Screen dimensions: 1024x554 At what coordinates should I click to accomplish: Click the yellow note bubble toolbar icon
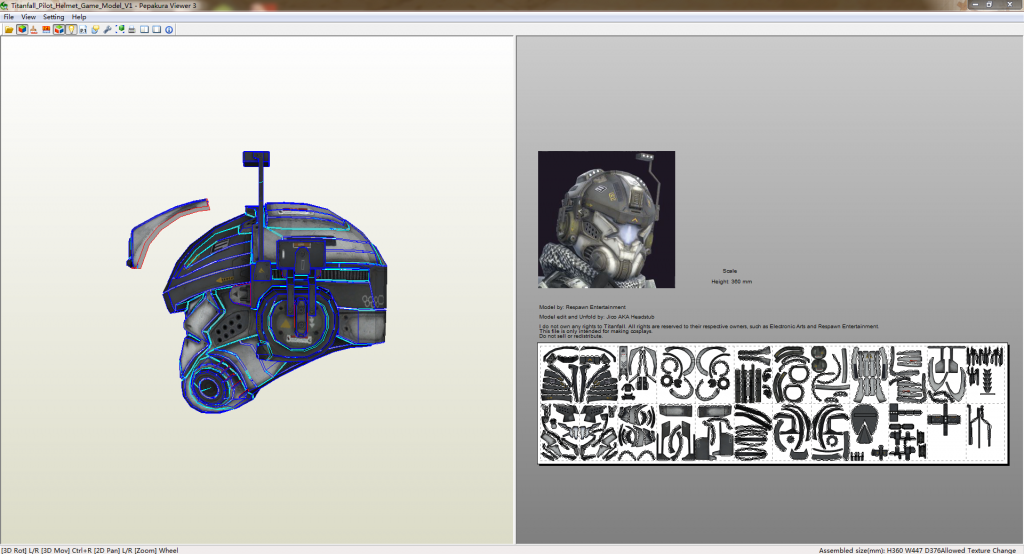coord(95,29)
